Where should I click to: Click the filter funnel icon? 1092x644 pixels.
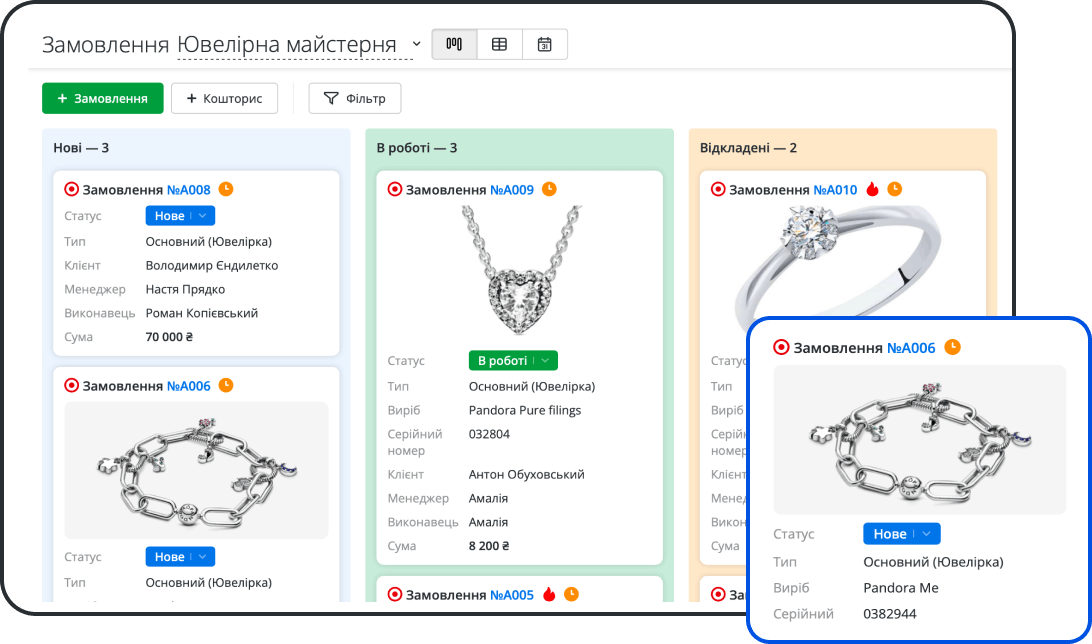click(329, 98)
